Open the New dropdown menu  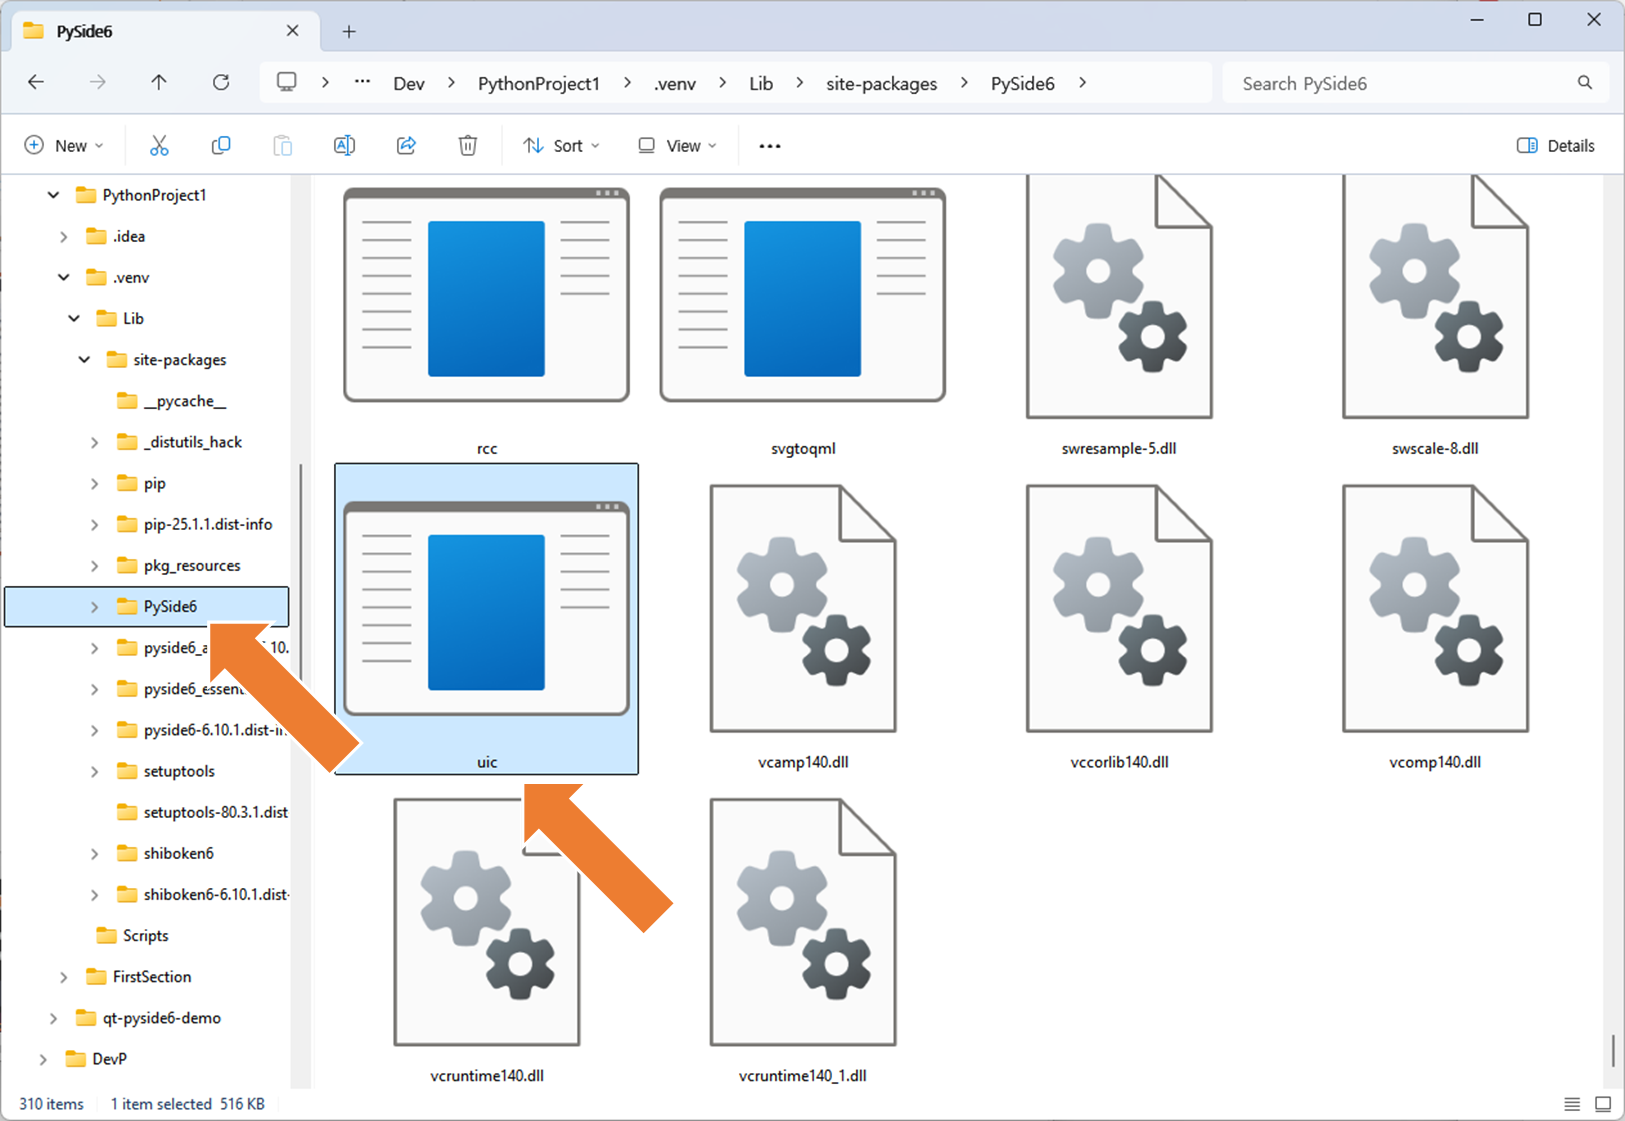pyautogui.click(x=64, y=146)
